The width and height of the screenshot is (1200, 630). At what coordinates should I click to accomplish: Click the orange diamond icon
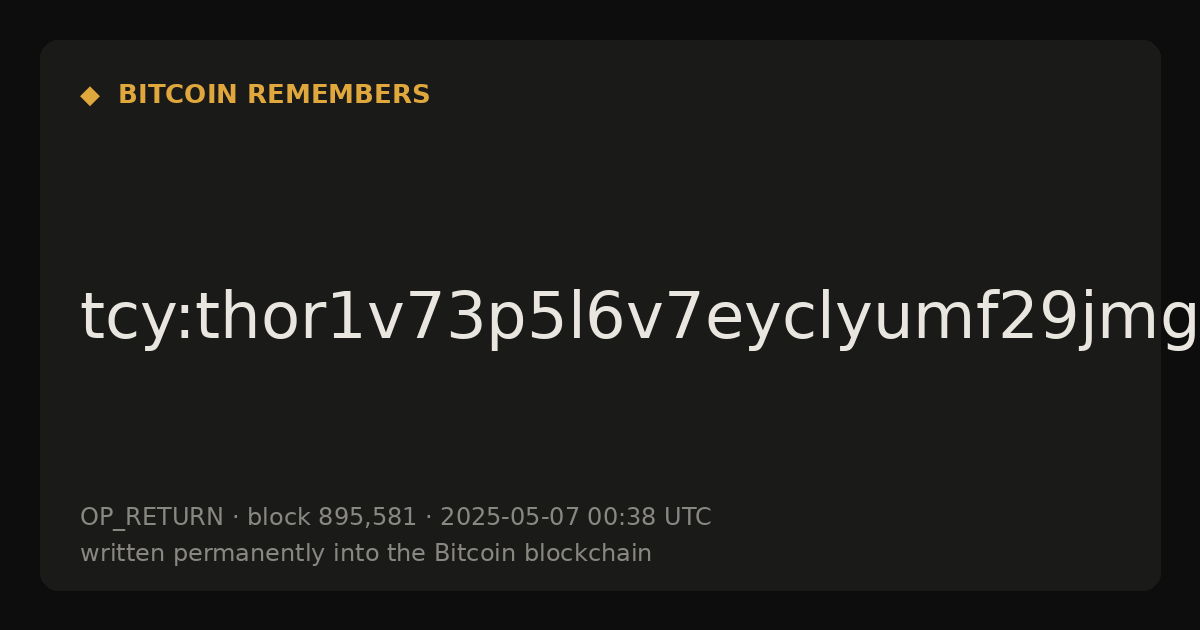[x=89, y=96]
